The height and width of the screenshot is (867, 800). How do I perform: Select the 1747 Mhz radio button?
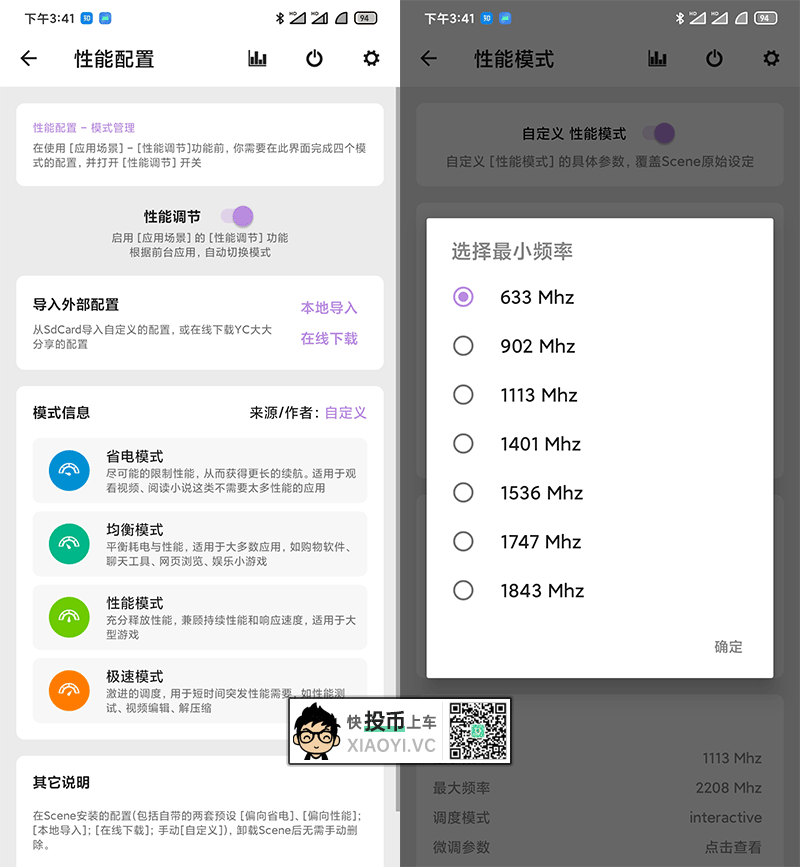(x=463, y=542)
